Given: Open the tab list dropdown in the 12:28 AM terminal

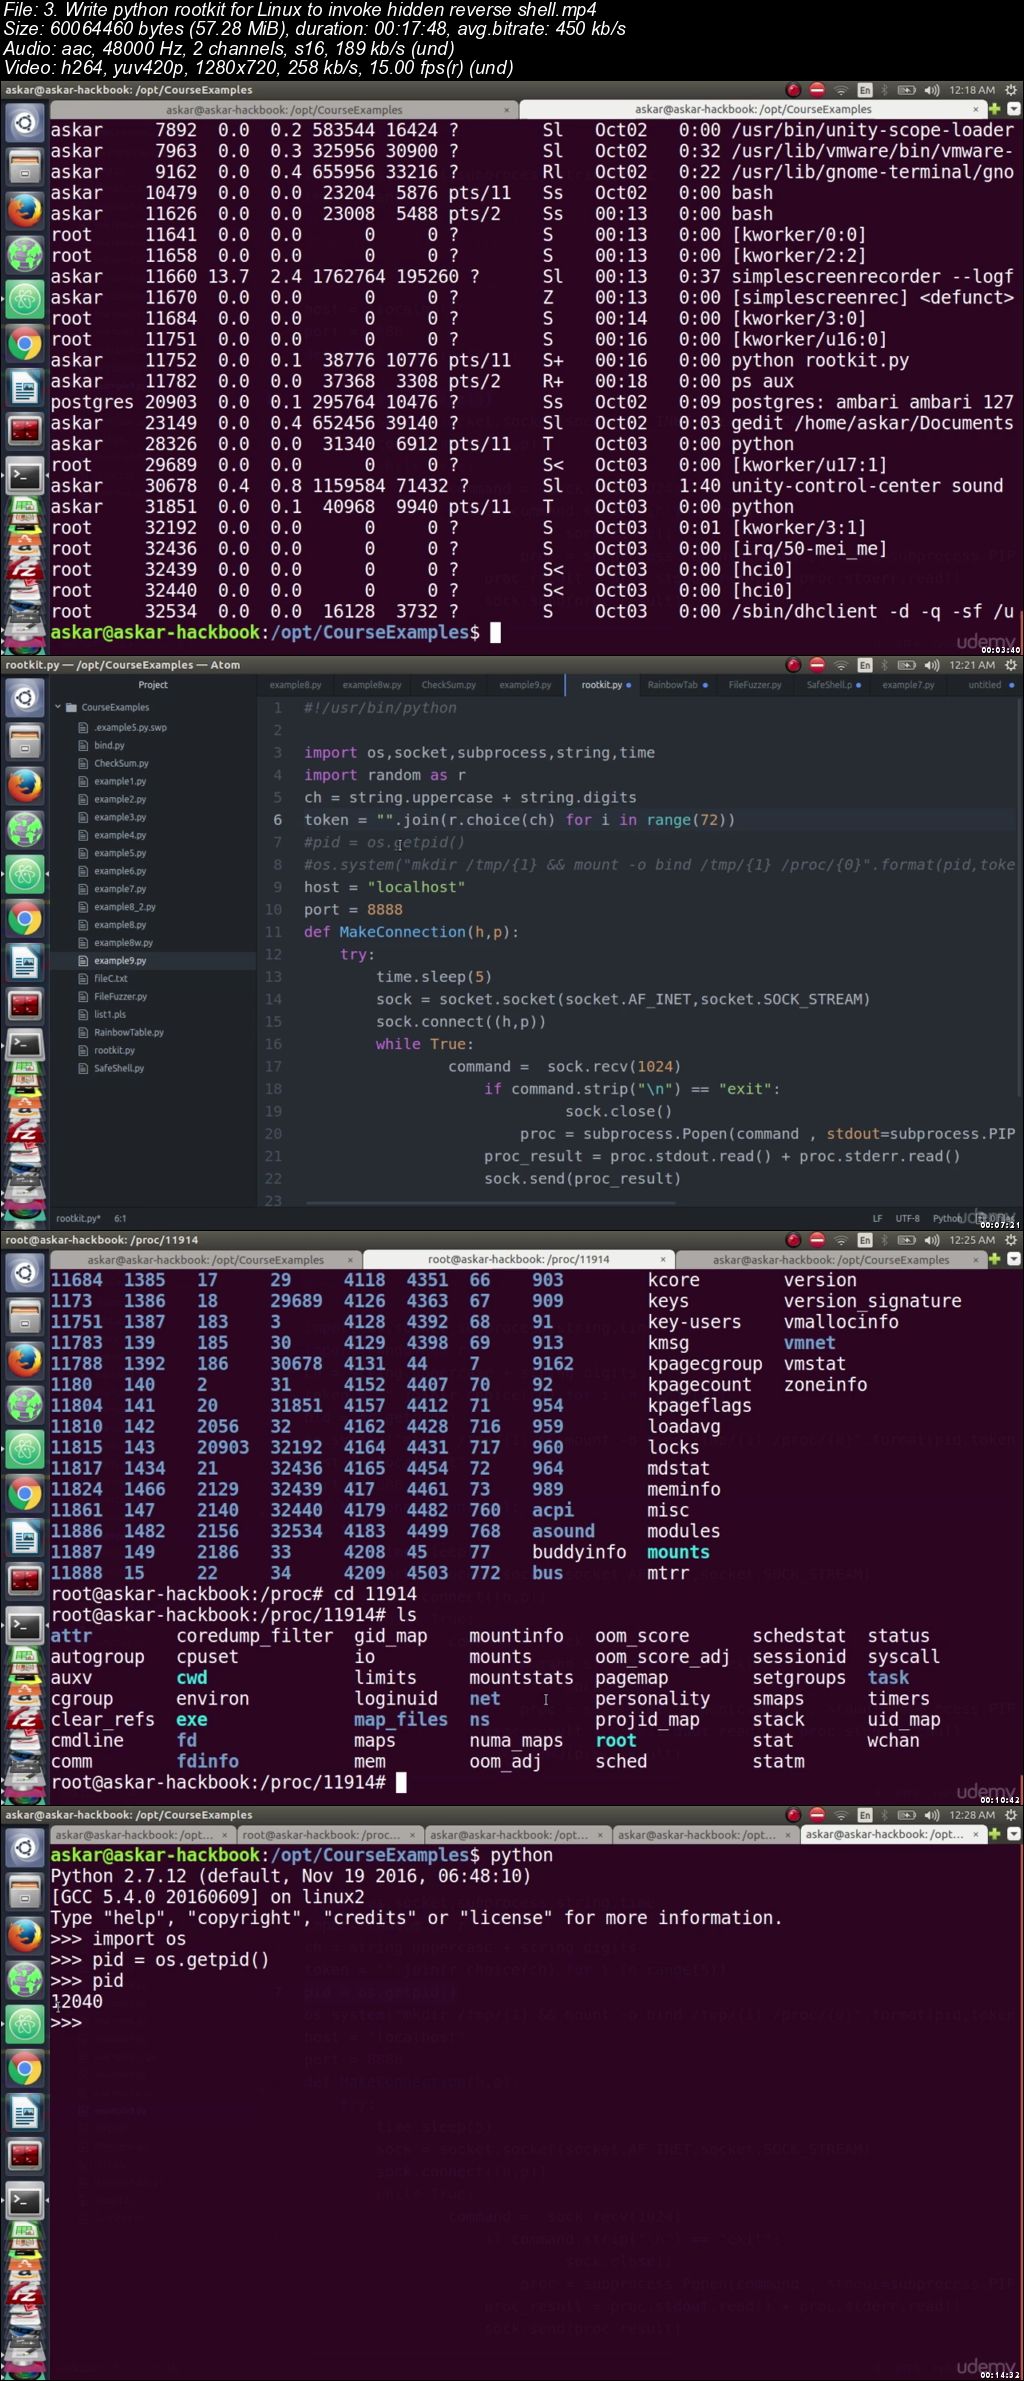Looking at the screenshot, I should [1013, 1834].
